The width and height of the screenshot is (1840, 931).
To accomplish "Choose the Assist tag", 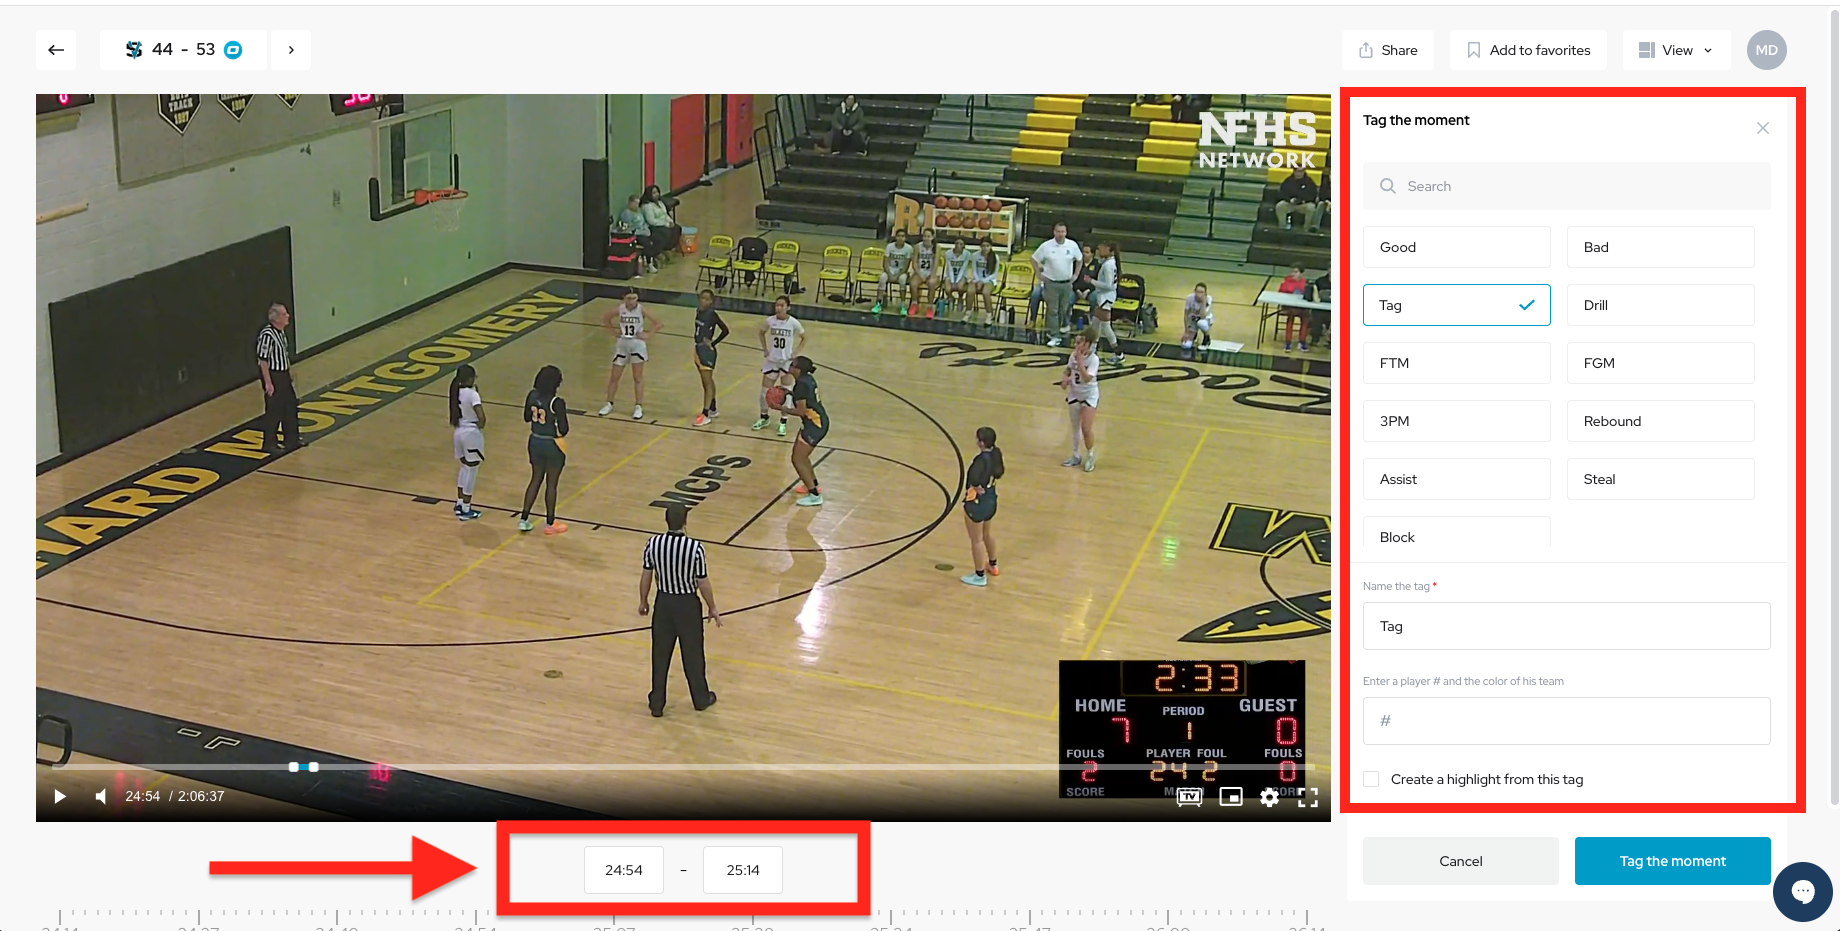I will [1456, 479].
